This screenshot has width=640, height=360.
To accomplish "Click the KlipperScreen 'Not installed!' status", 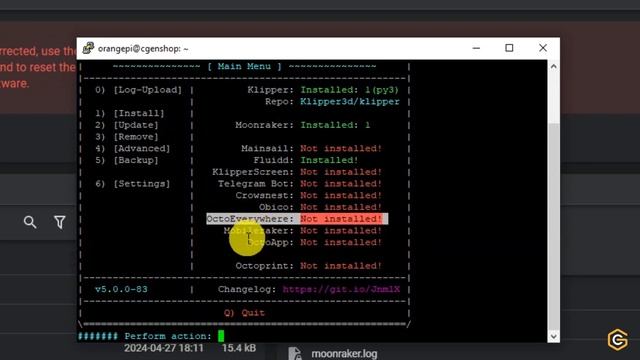I will (x=341, y=172).
